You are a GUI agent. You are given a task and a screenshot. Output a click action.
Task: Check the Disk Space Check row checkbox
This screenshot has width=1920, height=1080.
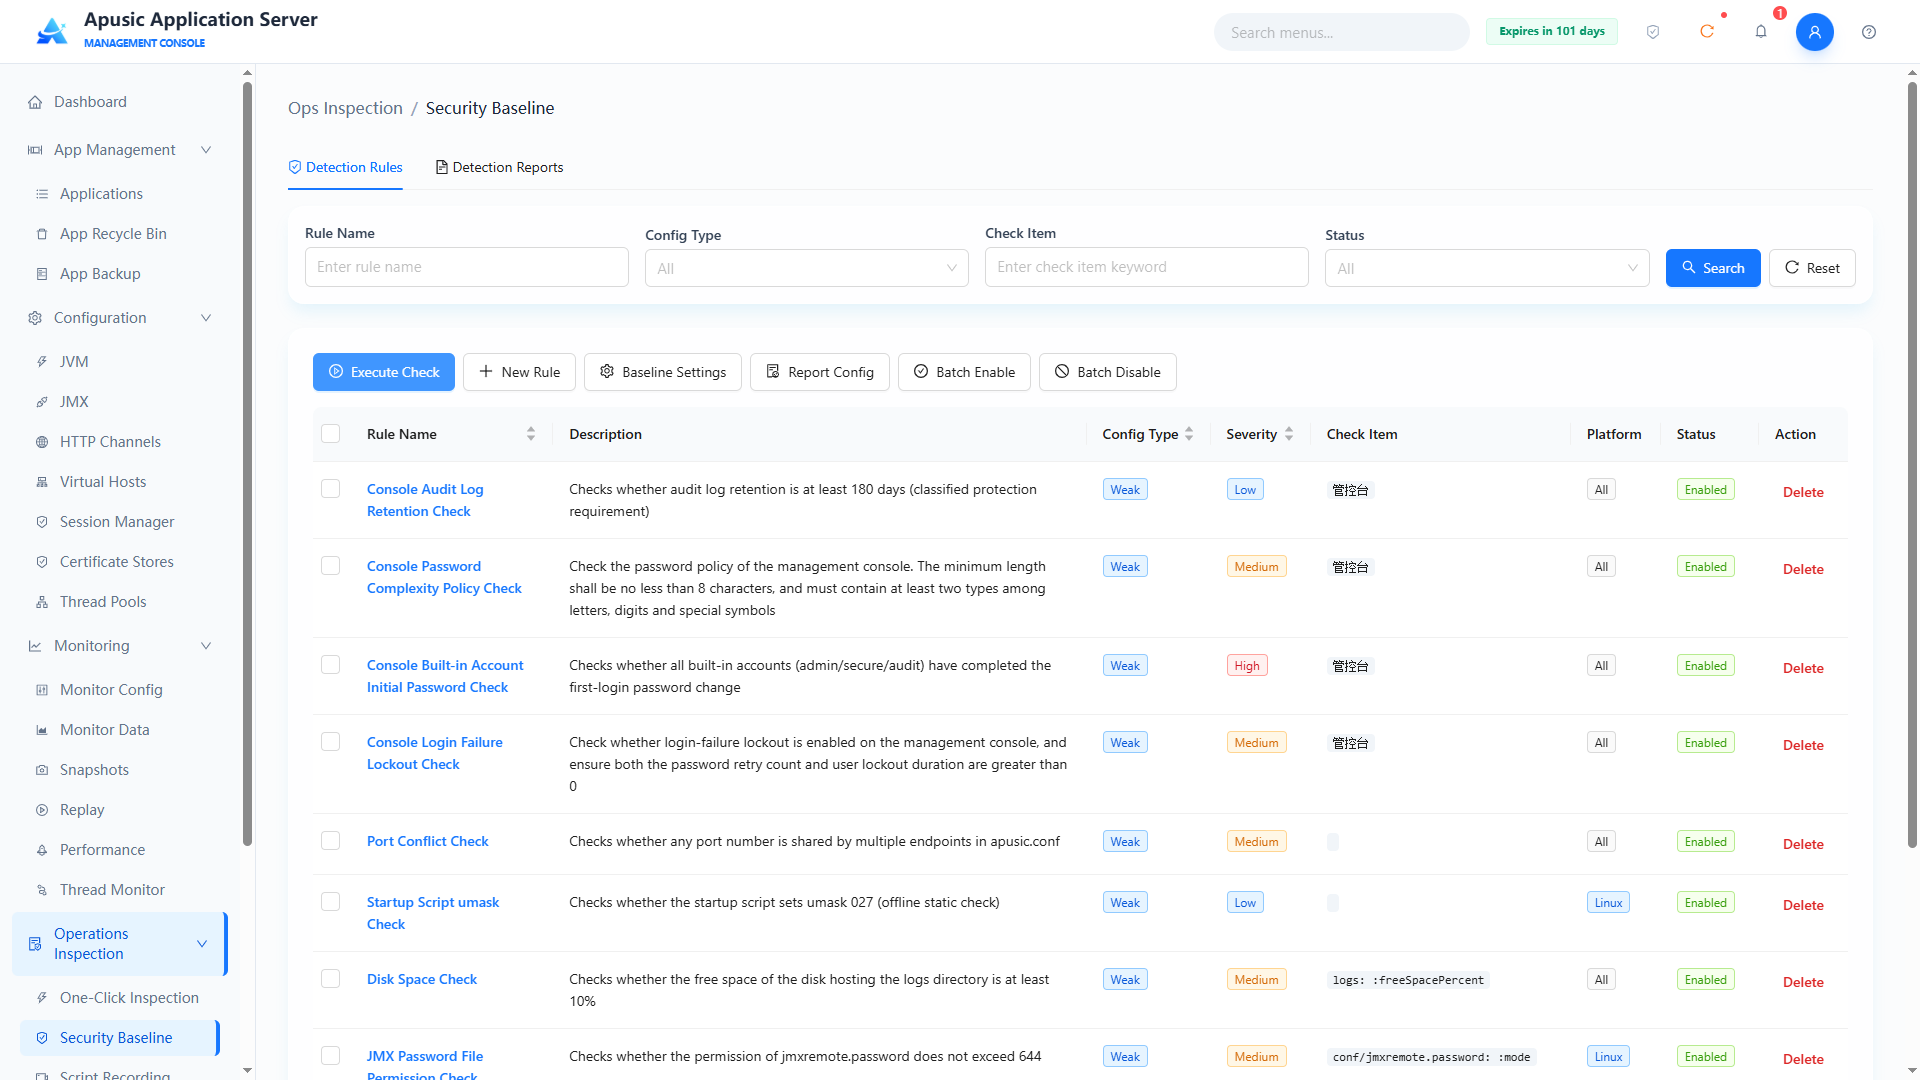[330, 979]
